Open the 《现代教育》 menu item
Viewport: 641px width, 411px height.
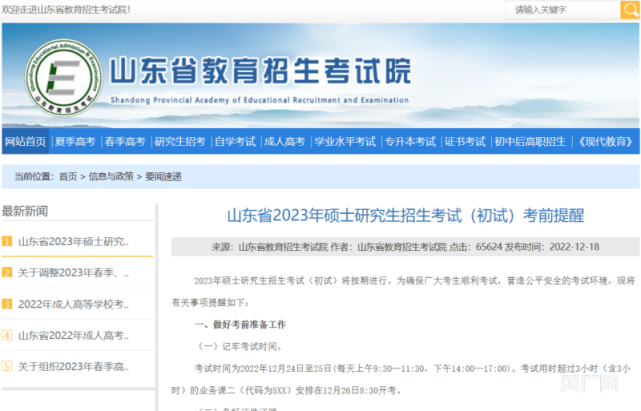[605, 141]
